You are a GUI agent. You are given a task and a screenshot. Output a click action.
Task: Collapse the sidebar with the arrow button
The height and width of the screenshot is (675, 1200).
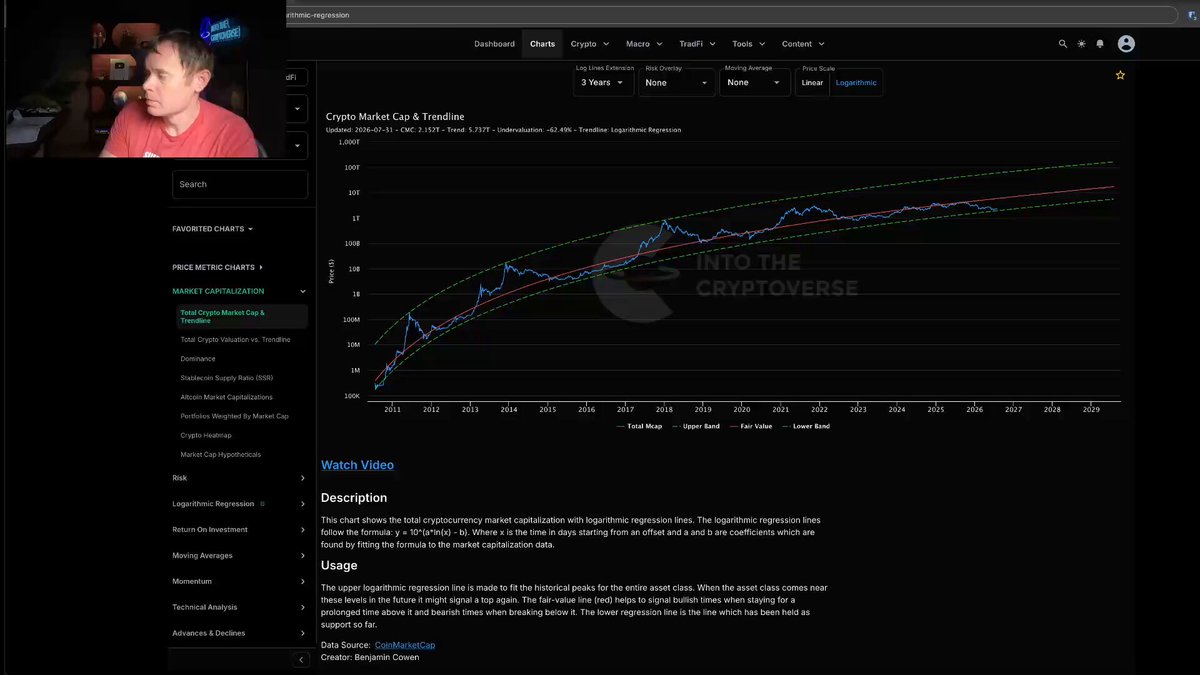pos(301,660)
